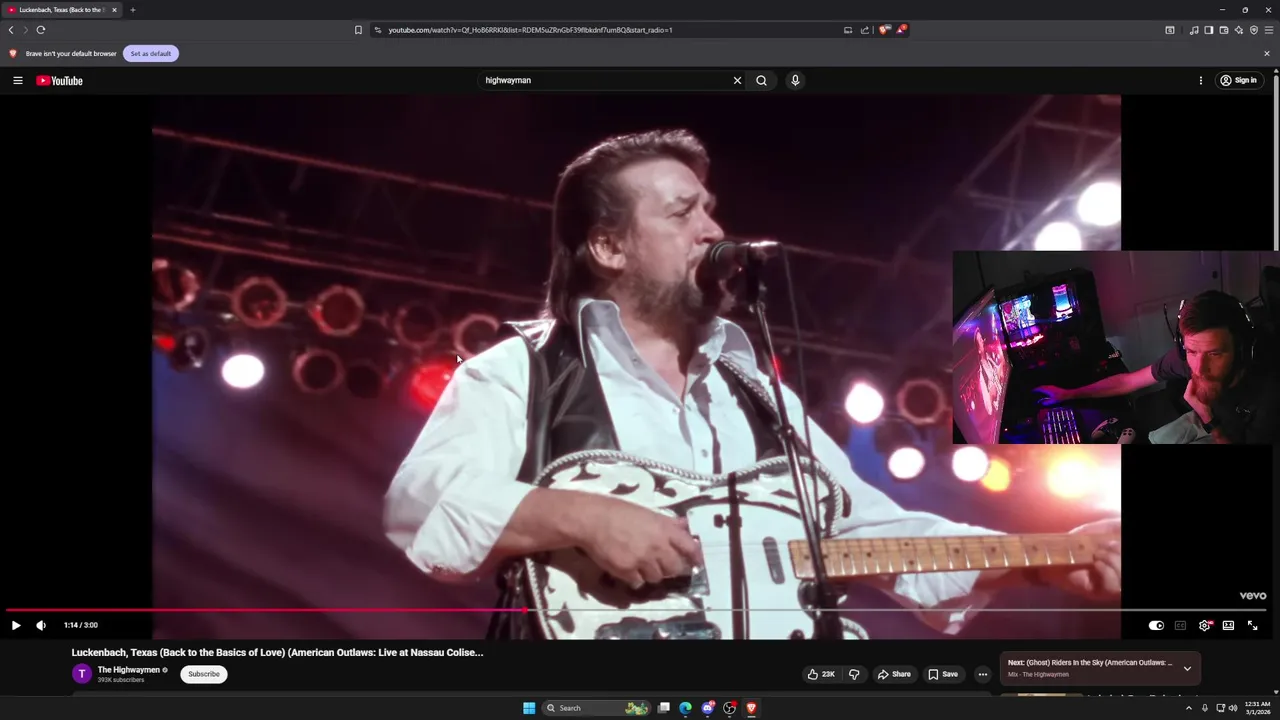Toggle autoplay switch in player controls

point(1156,625)
